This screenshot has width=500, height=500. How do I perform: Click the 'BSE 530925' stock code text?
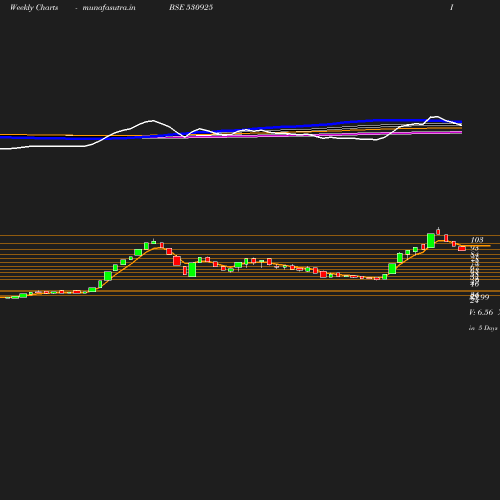(191, 7)
